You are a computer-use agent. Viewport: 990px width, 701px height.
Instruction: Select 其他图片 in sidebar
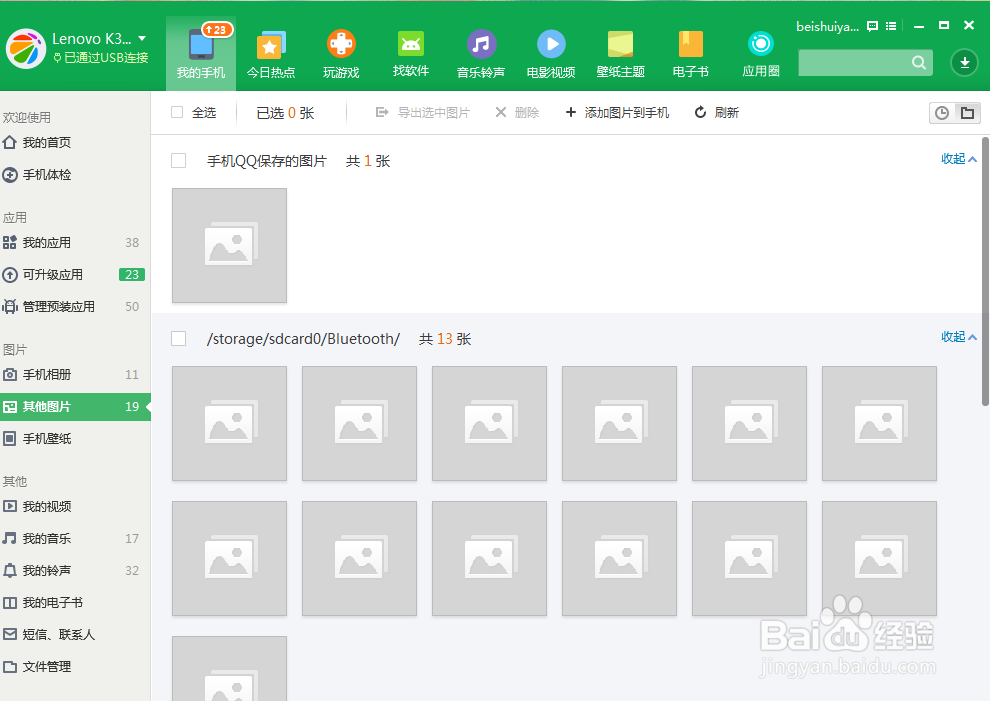75,407
